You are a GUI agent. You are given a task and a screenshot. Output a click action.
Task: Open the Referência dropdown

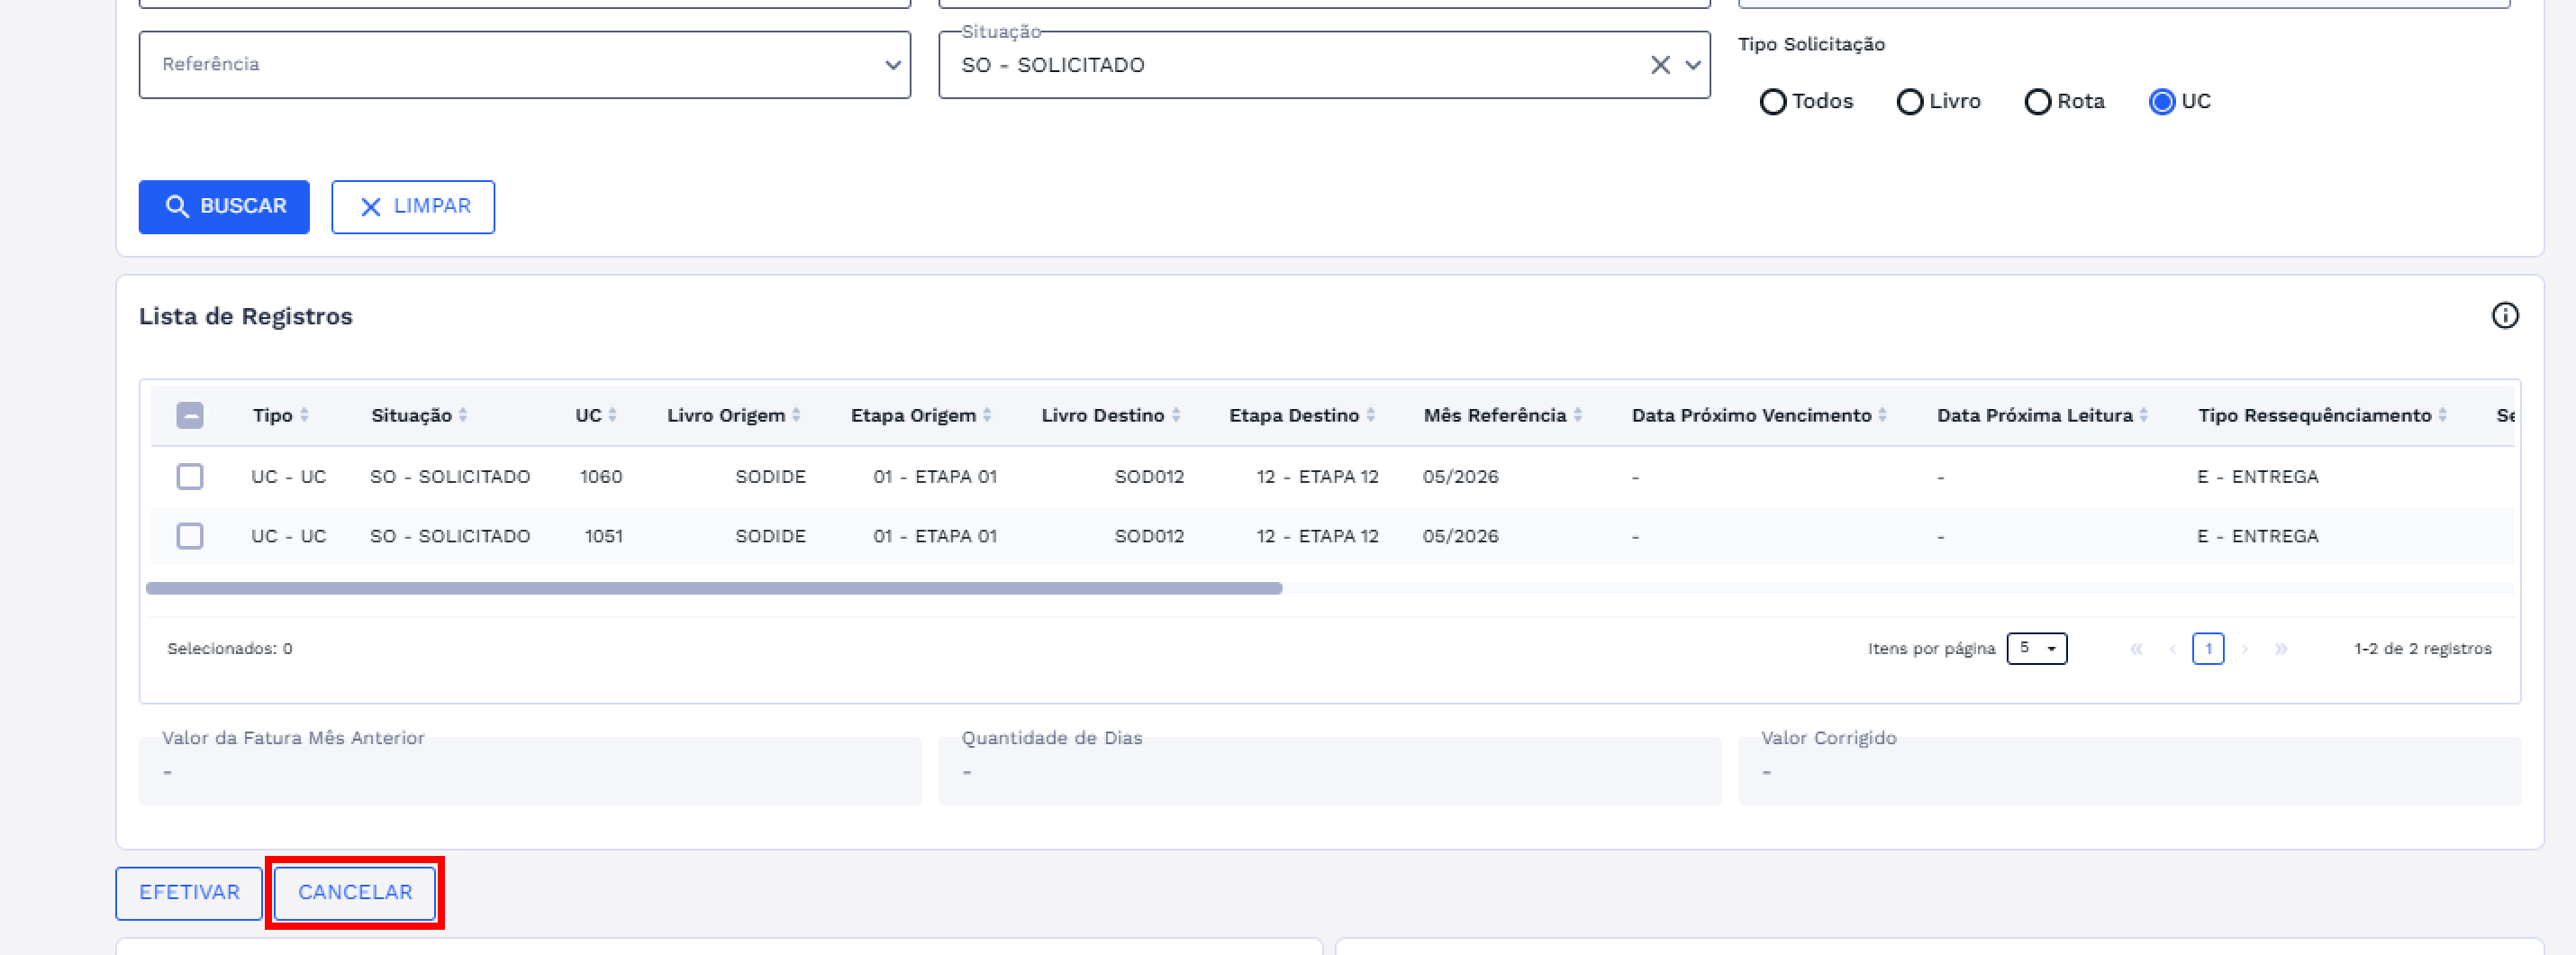[x=524, y=65]
